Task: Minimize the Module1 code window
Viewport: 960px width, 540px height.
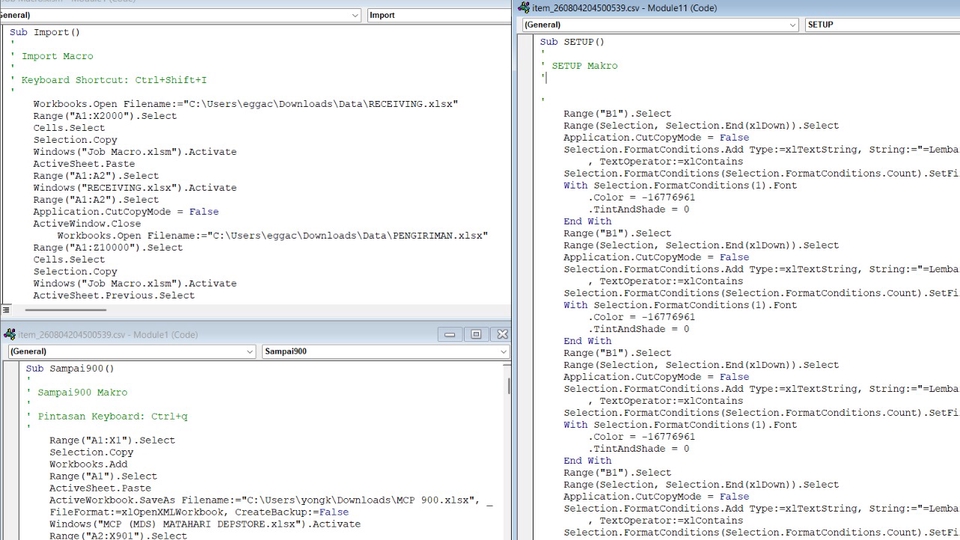Action: pyautogui.click(x=449, y=334)
